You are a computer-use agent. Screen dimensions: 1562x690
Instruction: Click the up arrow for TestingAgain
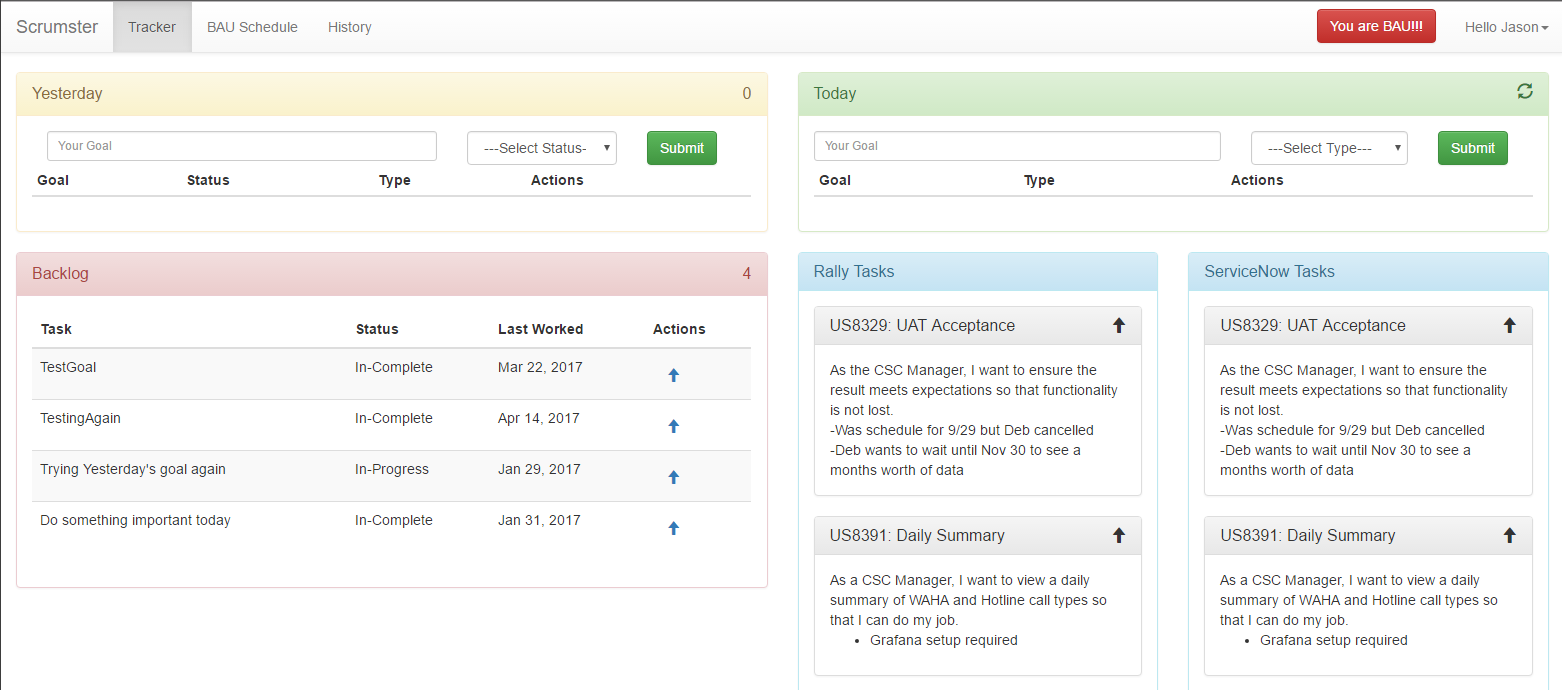pyautogui.click(x=673, y=425)
